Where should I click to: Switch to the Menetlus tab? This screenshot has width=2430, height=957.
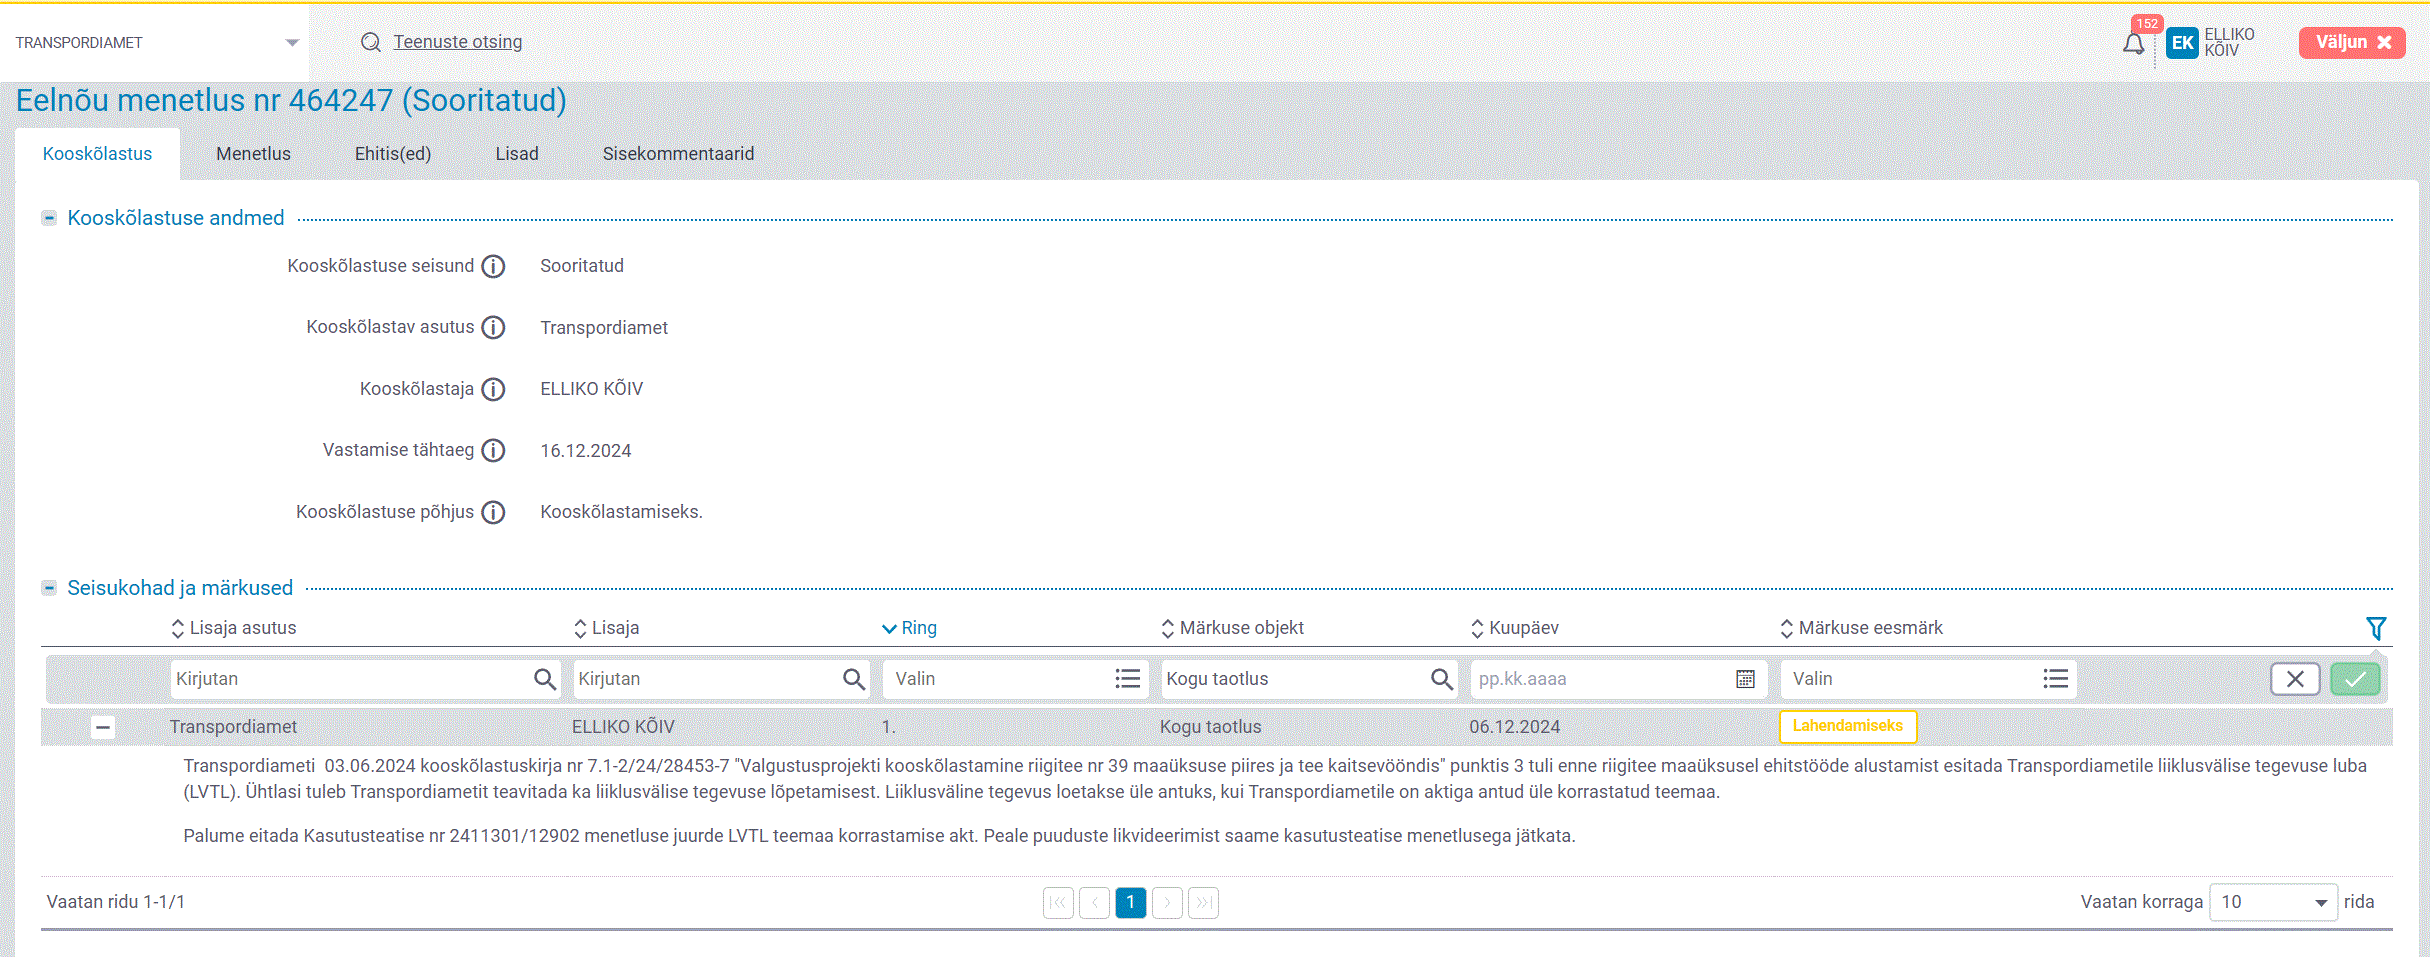pyautogui.click(x=253, y=154)
